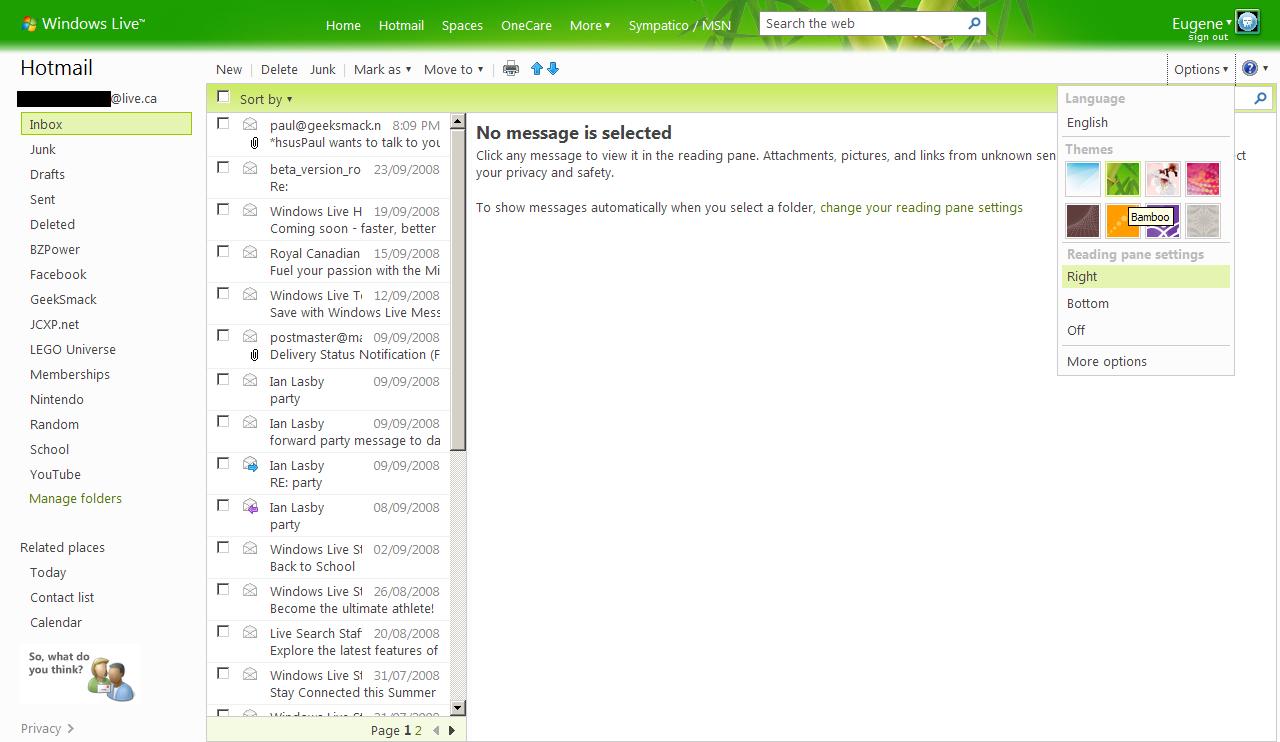Open dropdown arrow next to Help icon
Viewport: 1280px width, 742px height.
[1265, 69]
